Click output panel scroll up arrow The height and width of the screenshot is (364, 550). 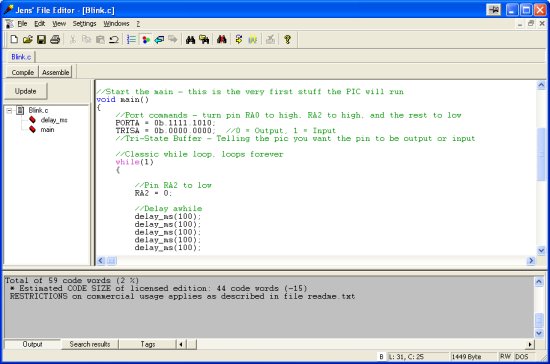click(539, 281)
